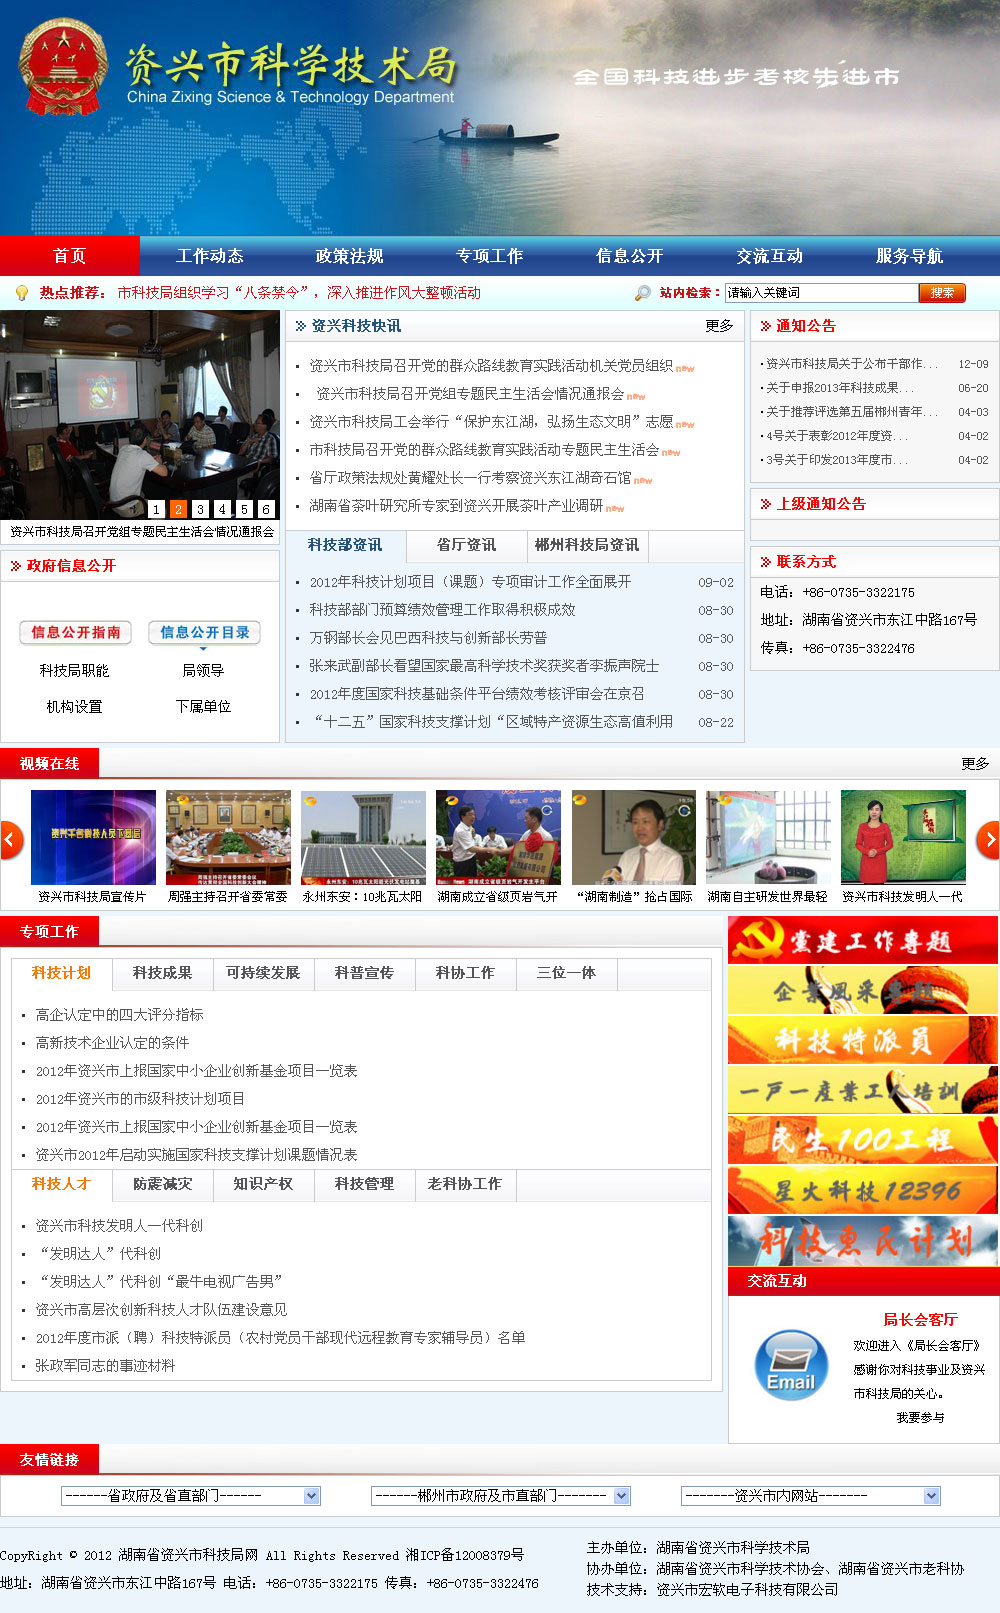Open the 郴州市政府及市直部门 dropdown
This screenshot has width=1000, height=1613.
click(x=500, y=1496)
